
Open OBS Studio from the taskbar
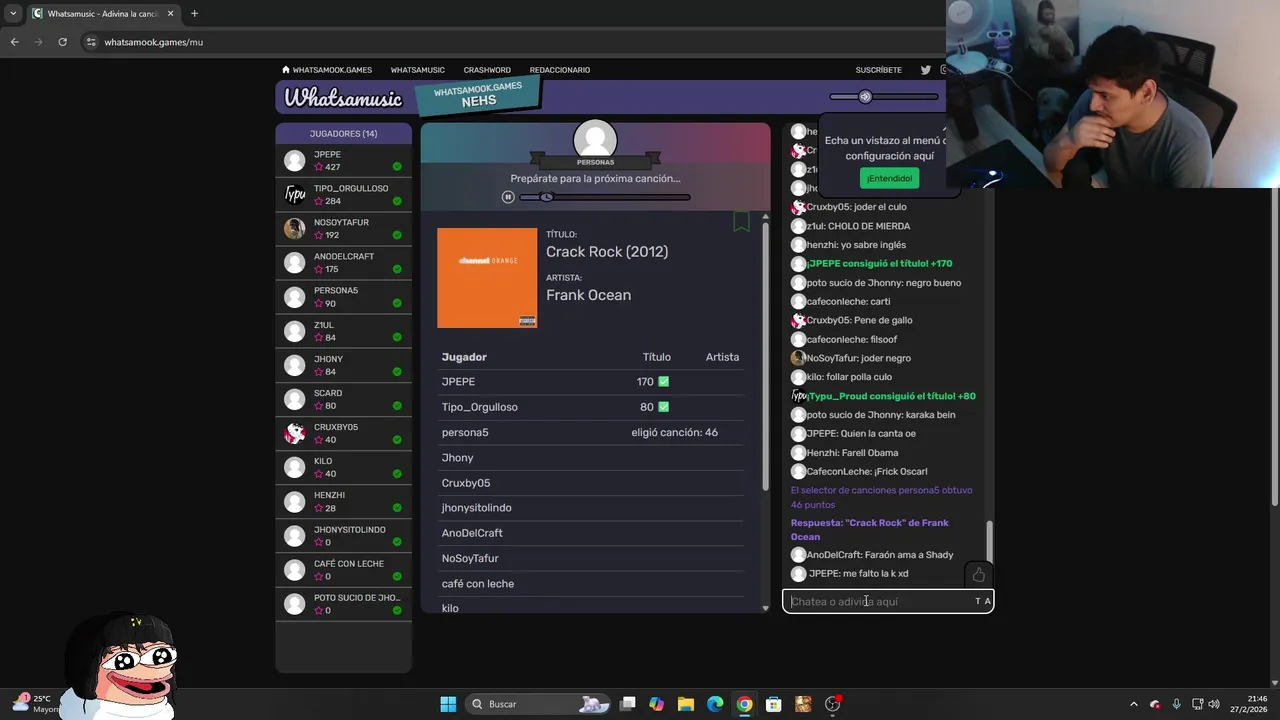[832, 704]
